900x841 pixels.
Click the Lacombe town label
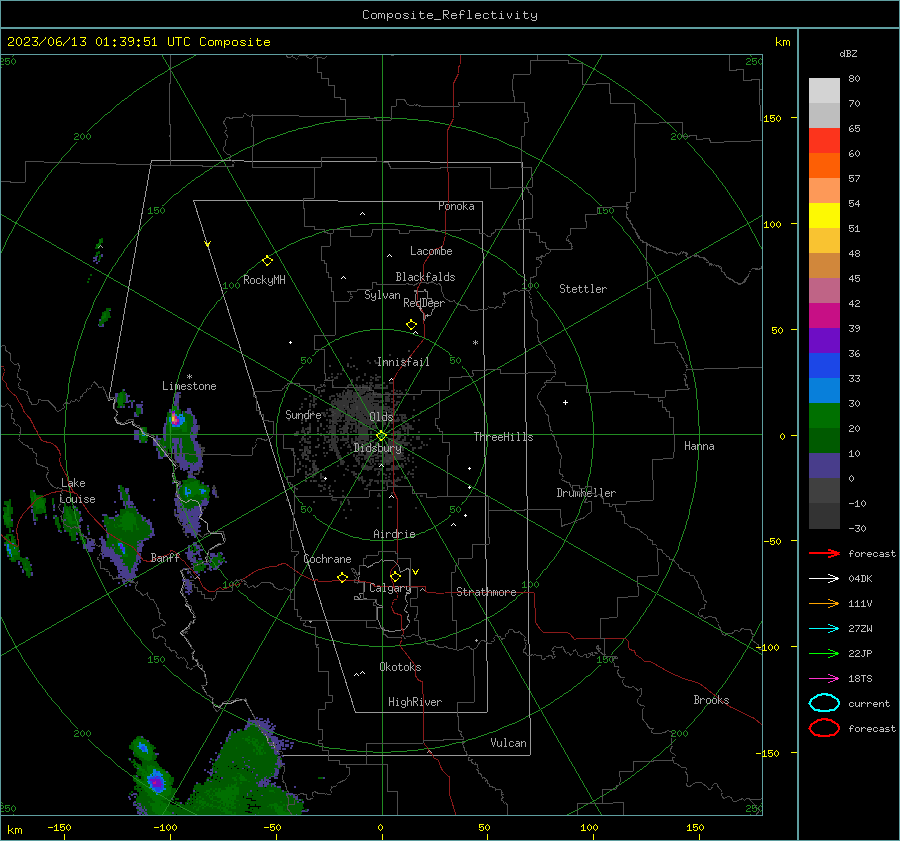pos(431,251)
